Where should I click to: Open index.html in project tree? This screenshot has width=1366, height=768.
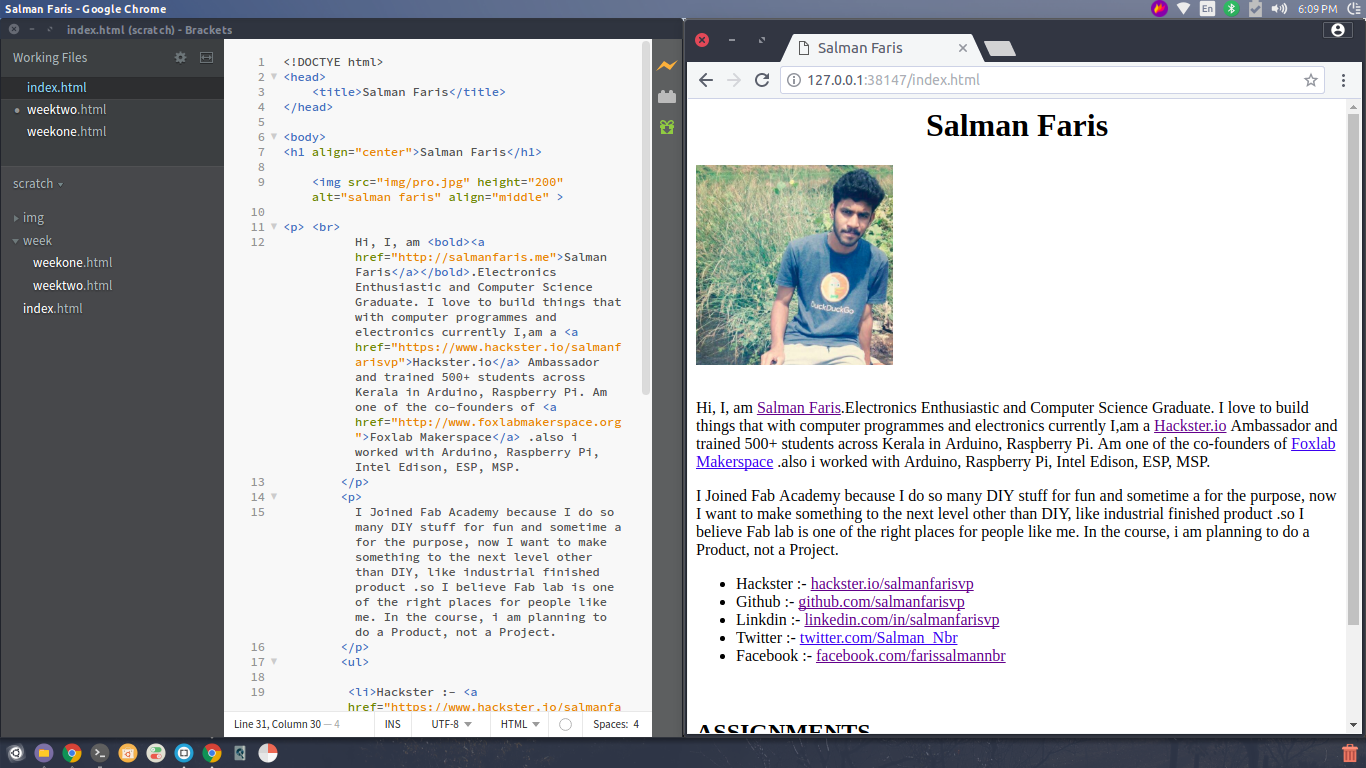[x=53, y=309]
